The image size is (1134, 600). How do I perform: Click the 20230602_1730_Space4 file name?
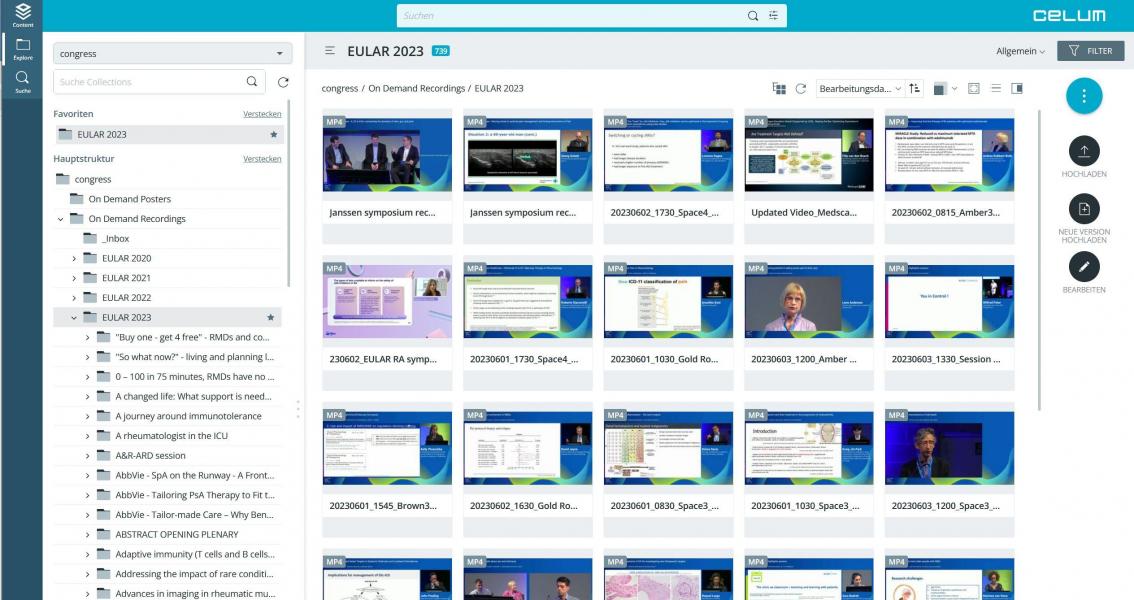click(x=664, y=213)
